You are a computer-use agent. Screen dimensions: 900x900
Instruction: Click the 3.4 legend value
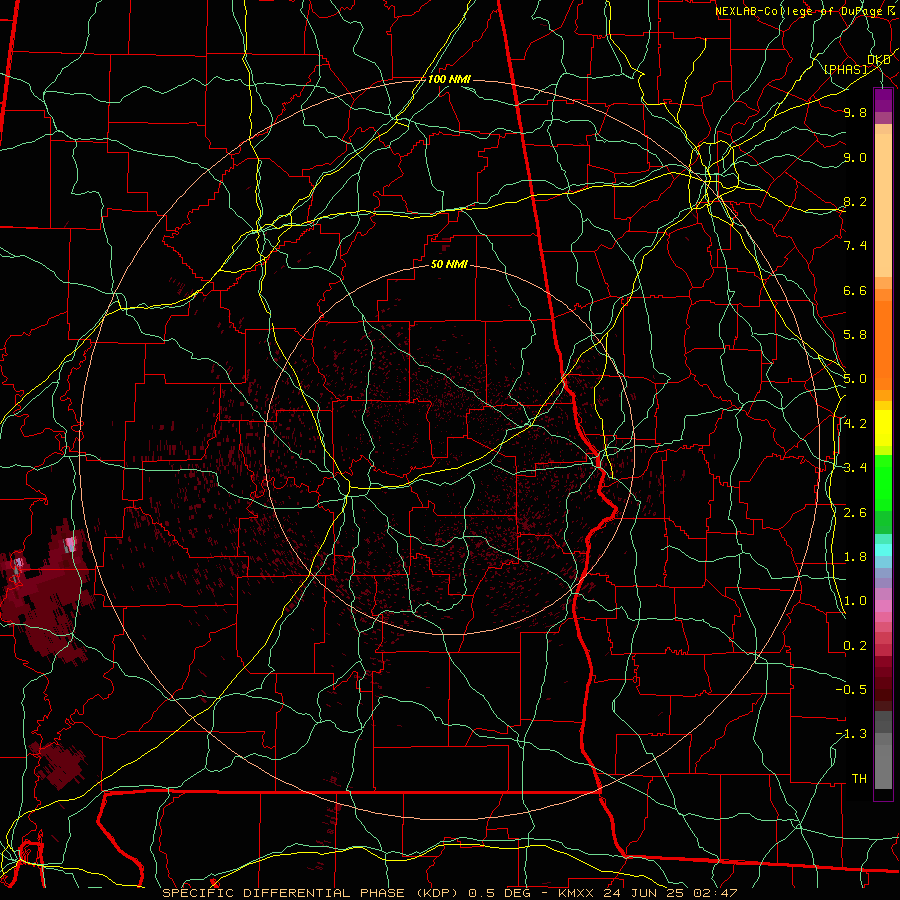[x=855, y=468]
